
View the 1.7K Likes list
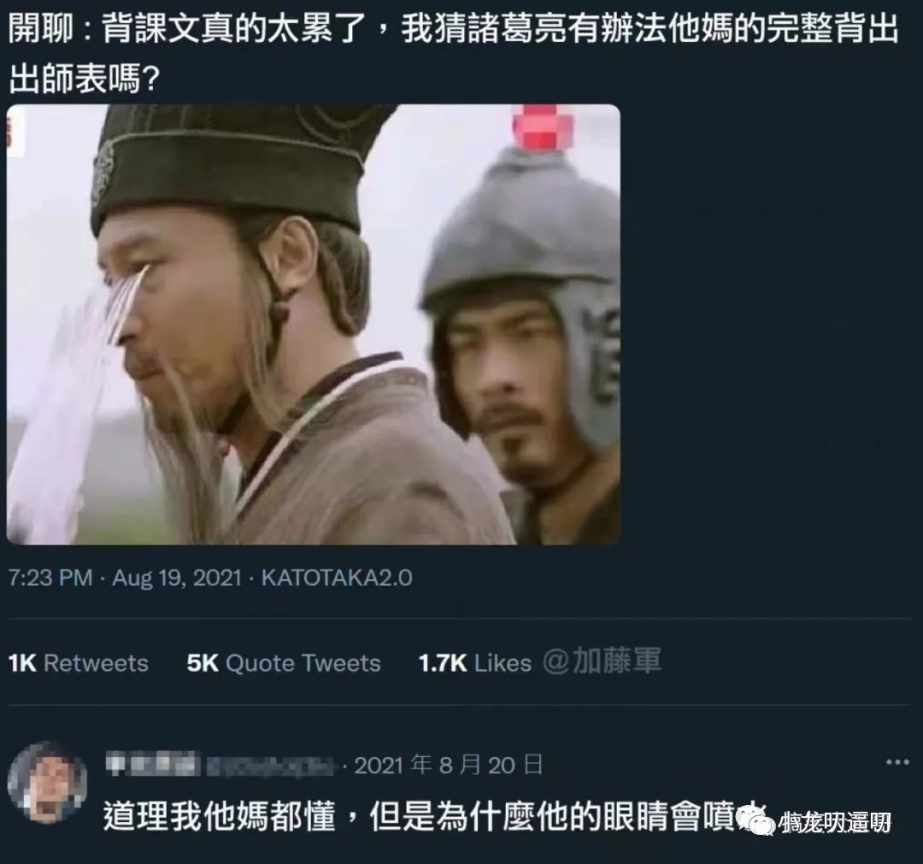click(x=475, y=663)
